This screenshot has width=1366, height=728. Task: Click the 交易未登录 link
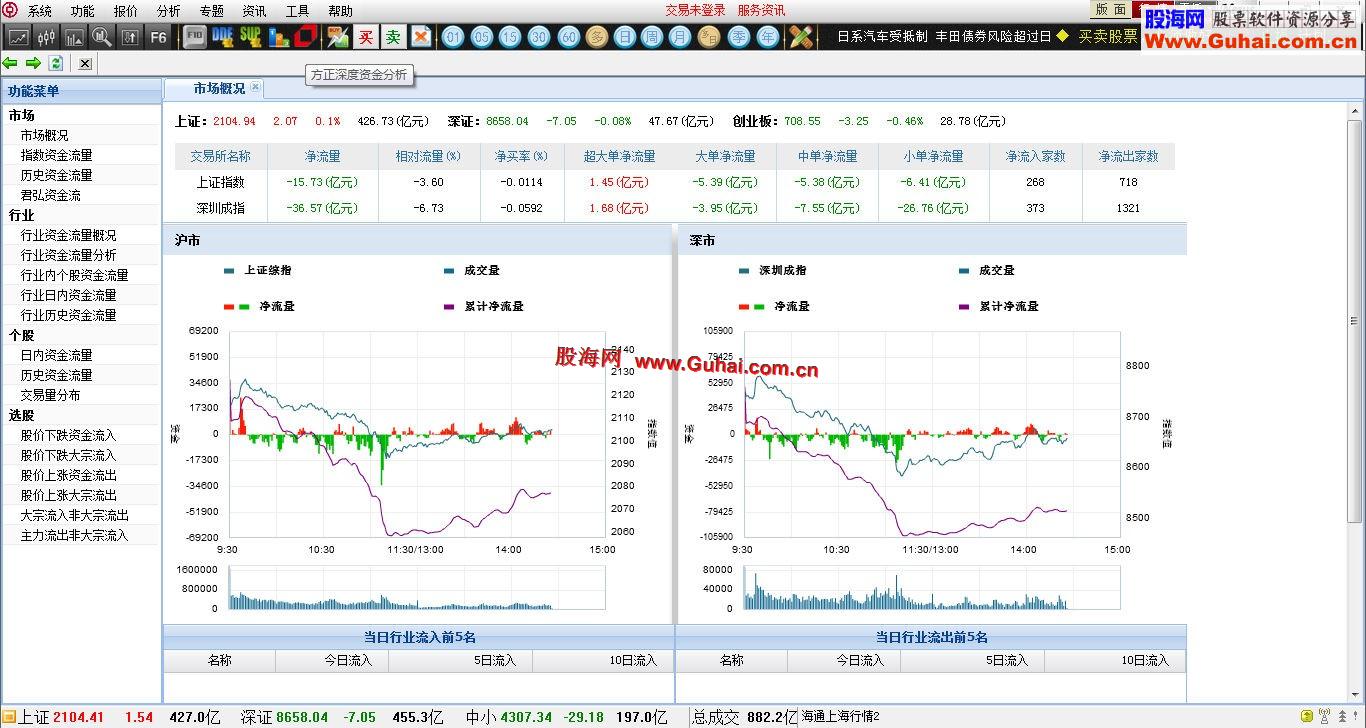tap(695, 10)
